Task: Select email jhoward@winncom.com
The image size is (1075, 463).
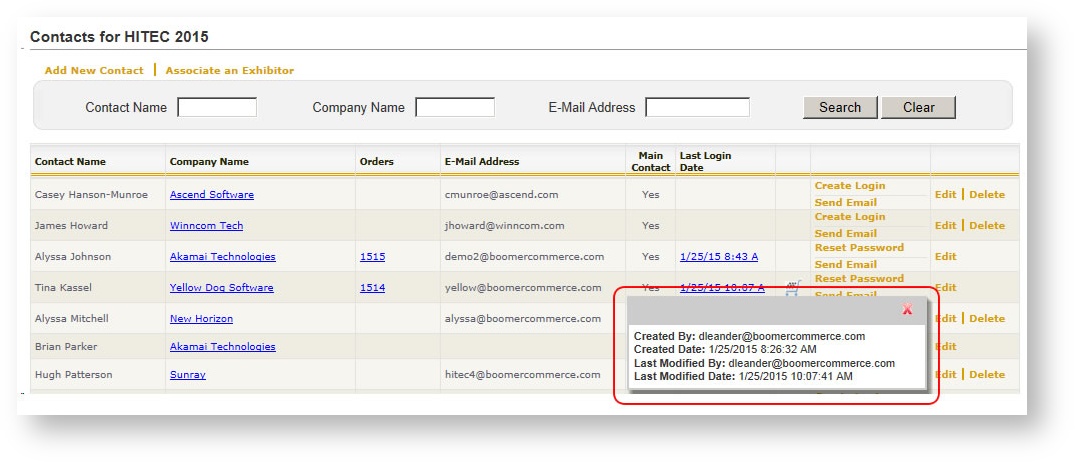Action: tap(505, 226)
